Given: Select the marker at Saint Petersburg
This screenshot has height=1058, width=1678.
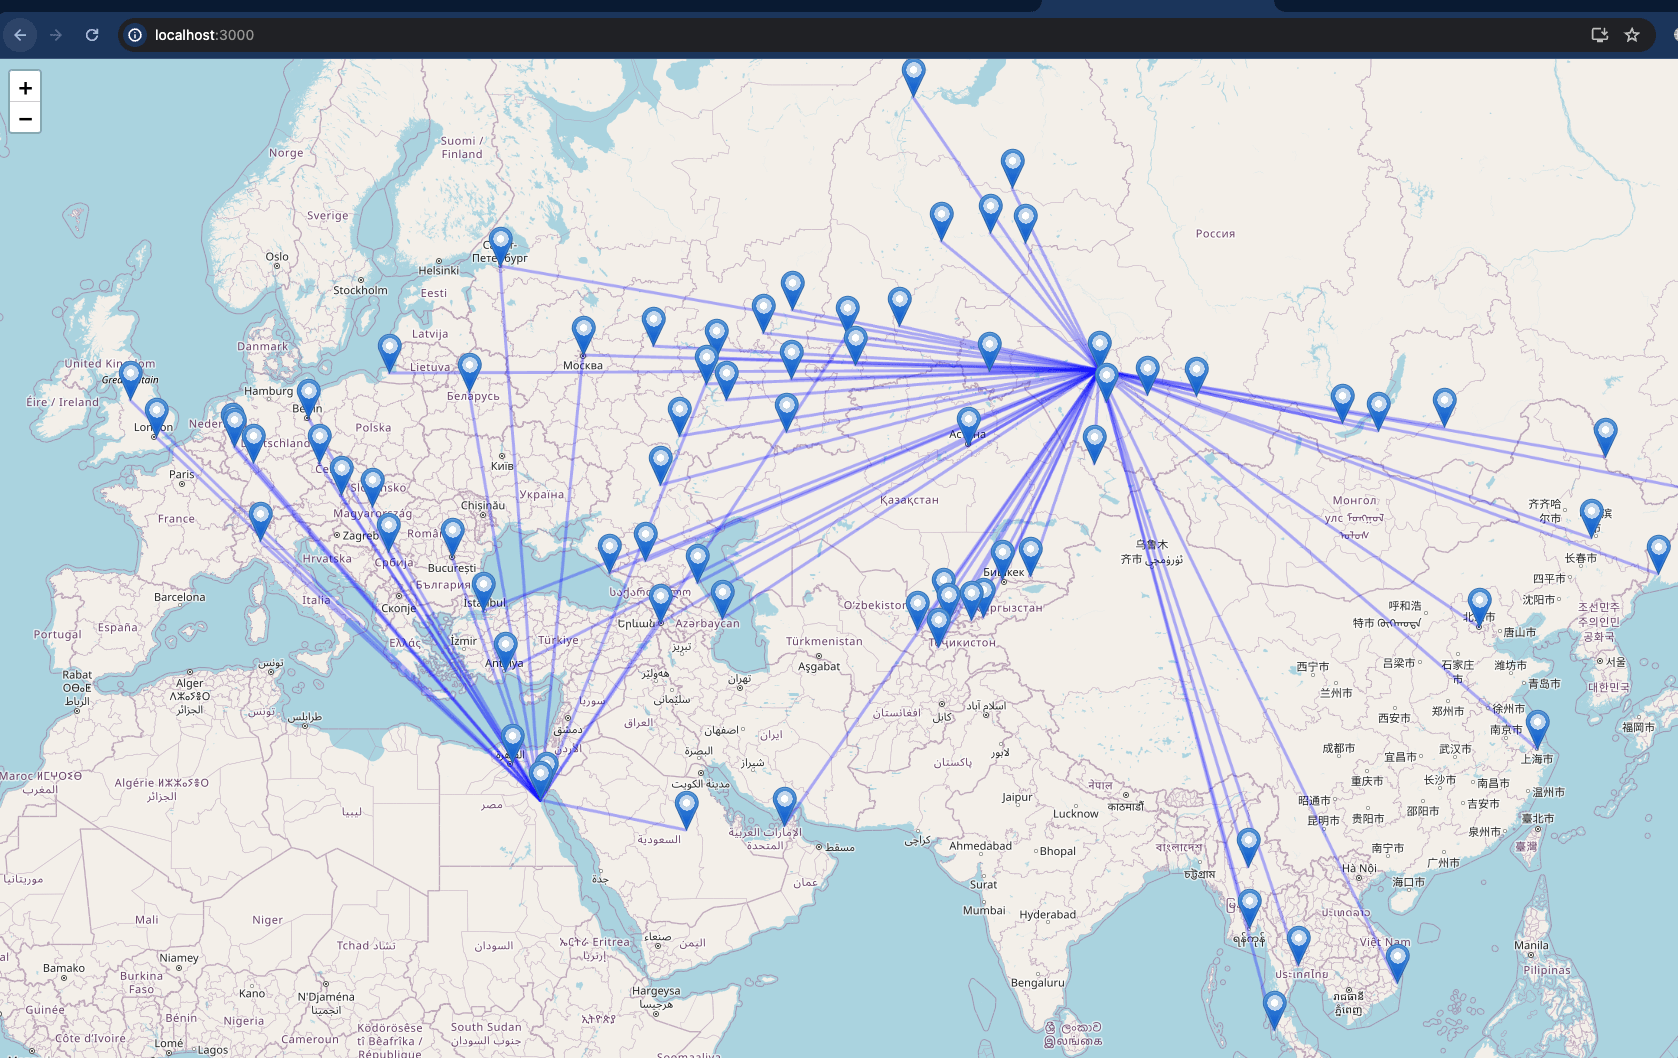Looking at the screenshot, I should point(501,244).
